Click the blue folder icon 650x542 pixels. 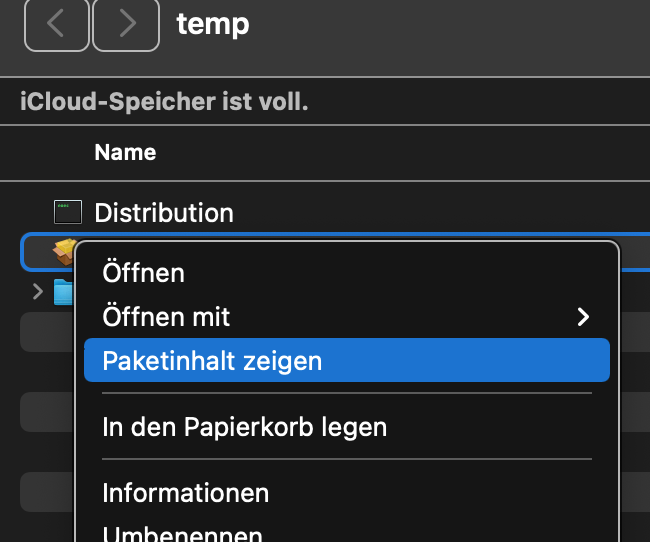[x=64, y=292]
